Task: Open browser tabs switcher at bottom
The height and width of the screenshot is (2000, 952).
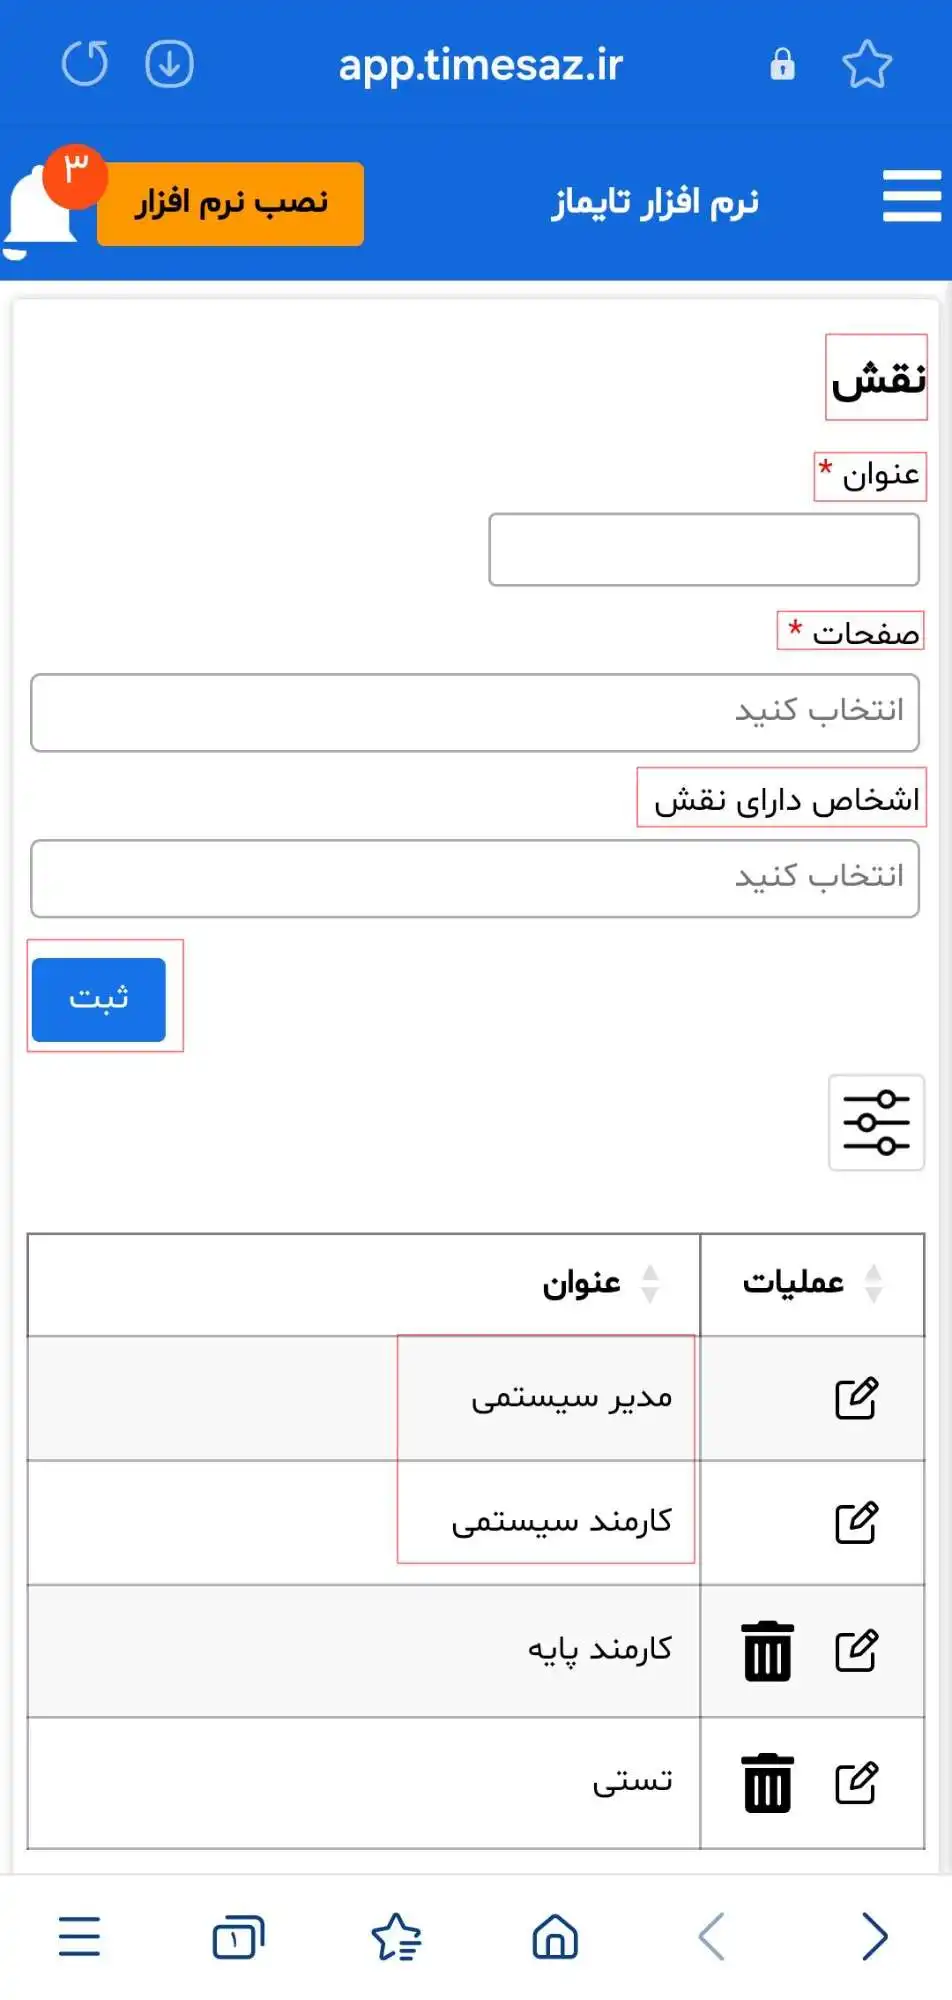Action: coord(238,1936)
